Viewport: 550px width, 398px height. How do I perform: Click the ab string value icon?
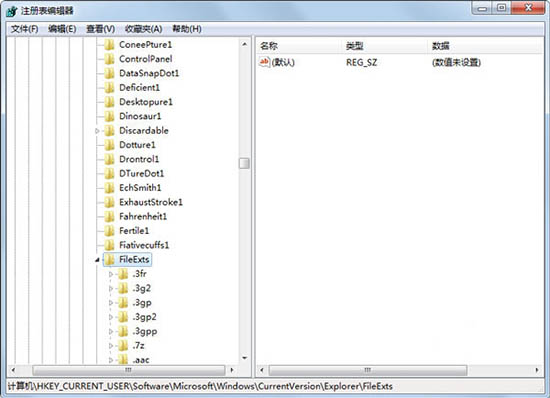pos(264,62)
